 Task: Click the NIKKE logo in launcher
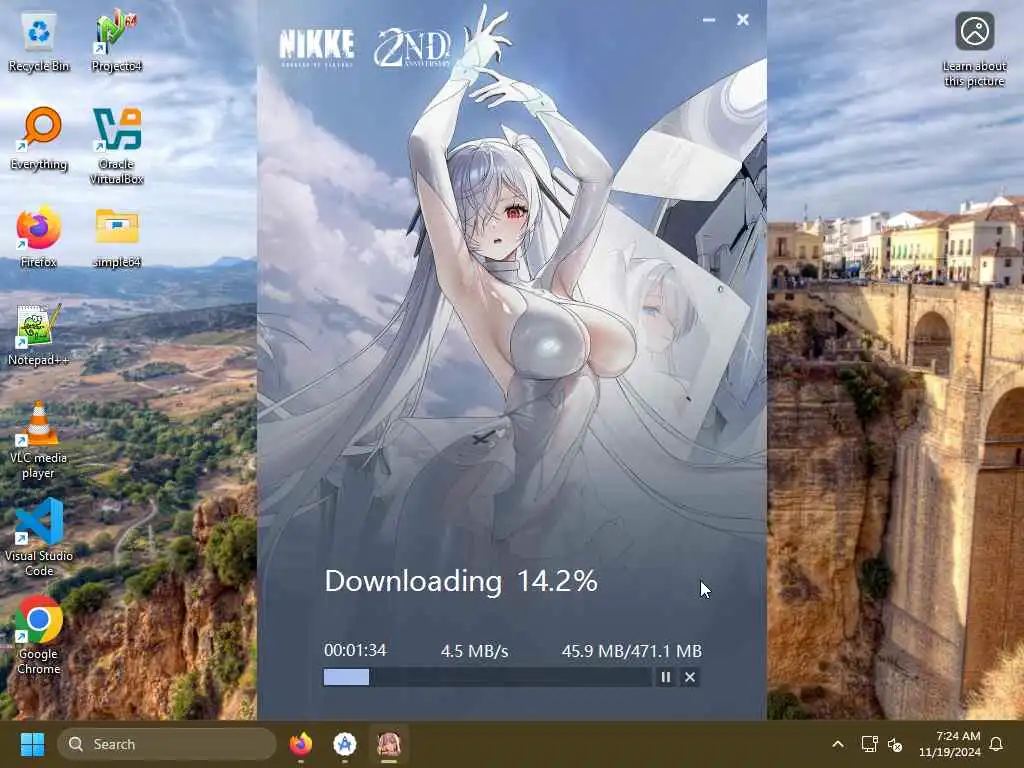tap(317, 48)
